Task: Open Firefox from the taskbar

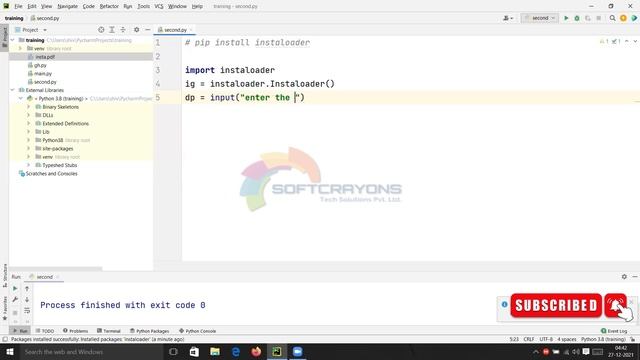Action: (256, 352)
